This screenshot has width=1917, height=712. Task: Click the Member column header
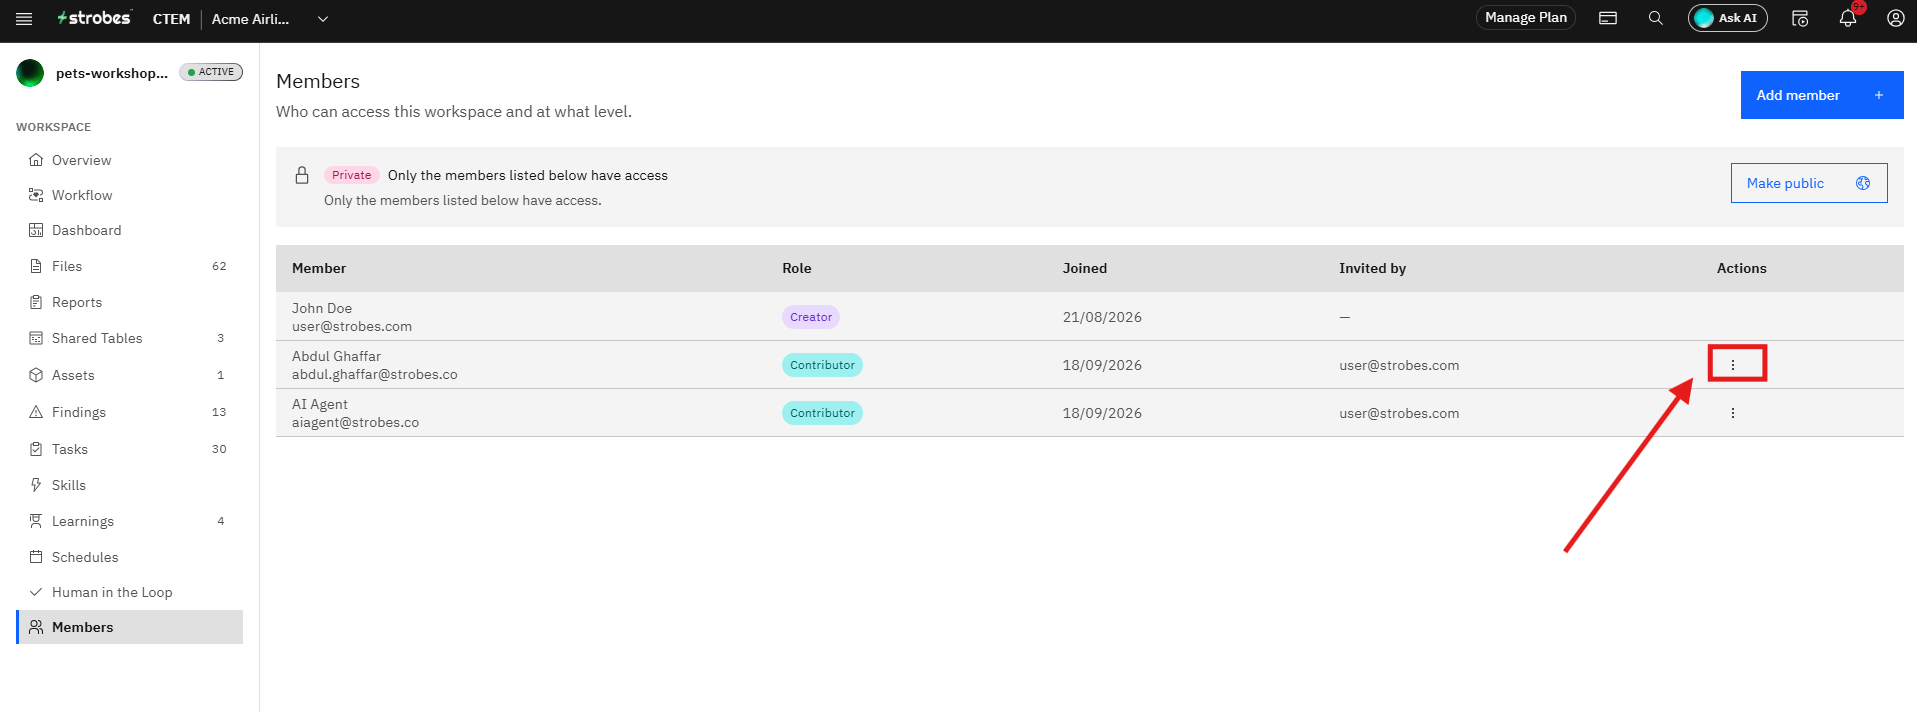(x=319, y=268)
